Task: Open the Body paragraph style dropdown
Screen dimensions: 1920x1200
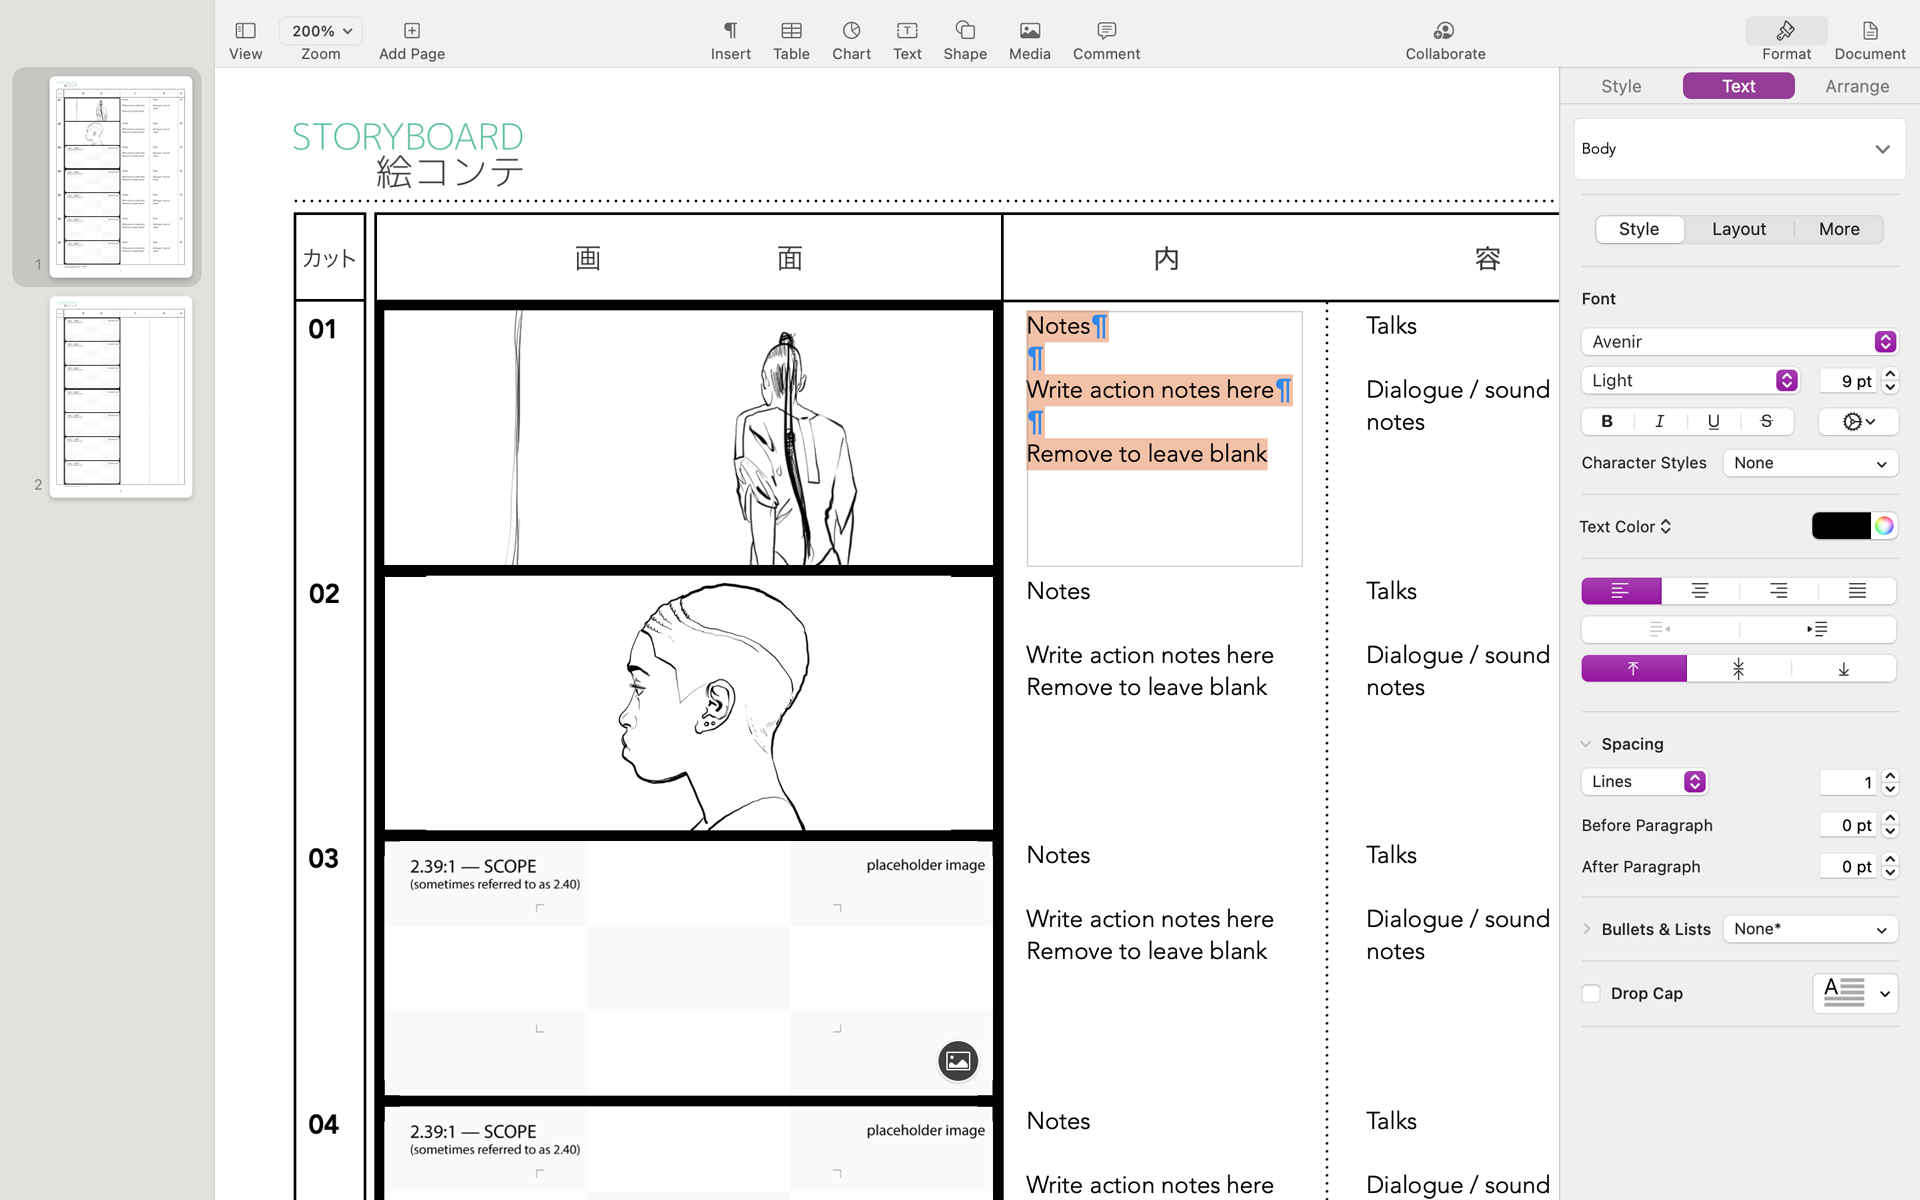Action: [1739, 149]
